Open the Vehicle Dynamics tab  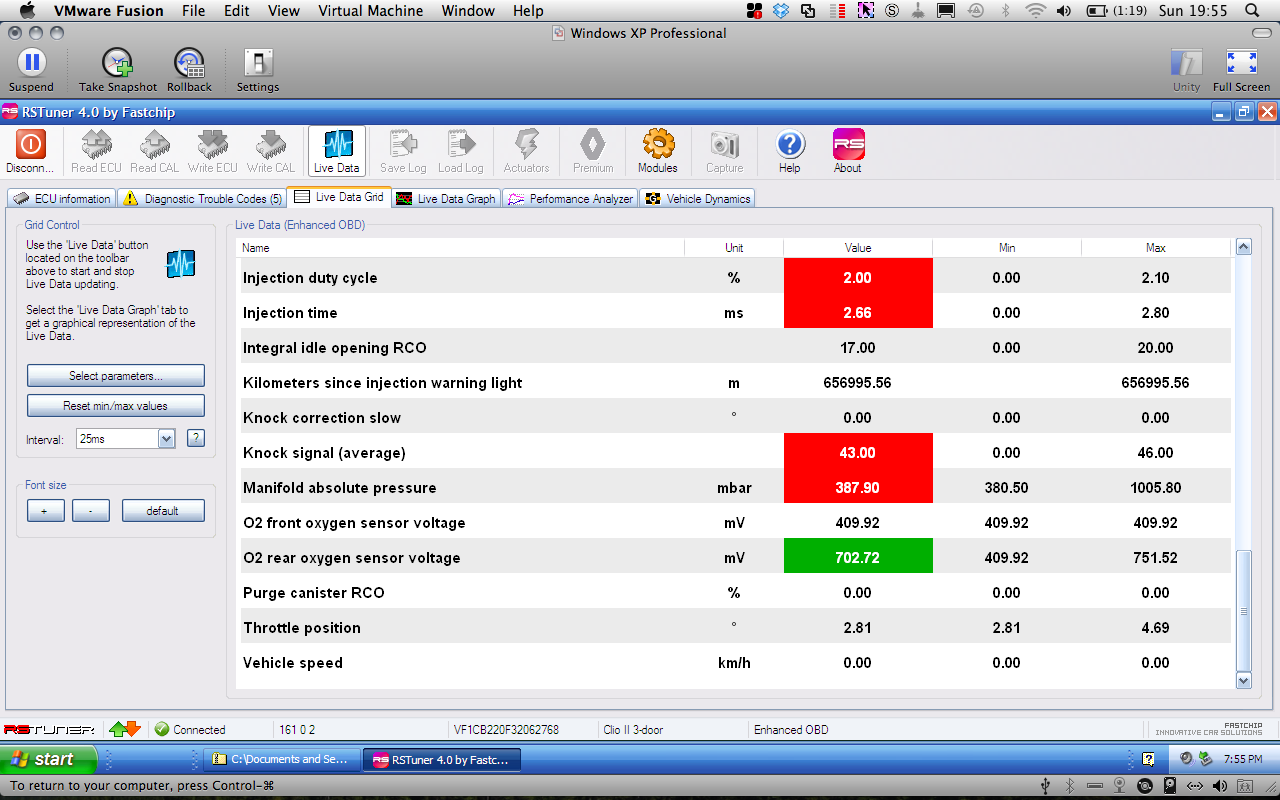(697, 198)
